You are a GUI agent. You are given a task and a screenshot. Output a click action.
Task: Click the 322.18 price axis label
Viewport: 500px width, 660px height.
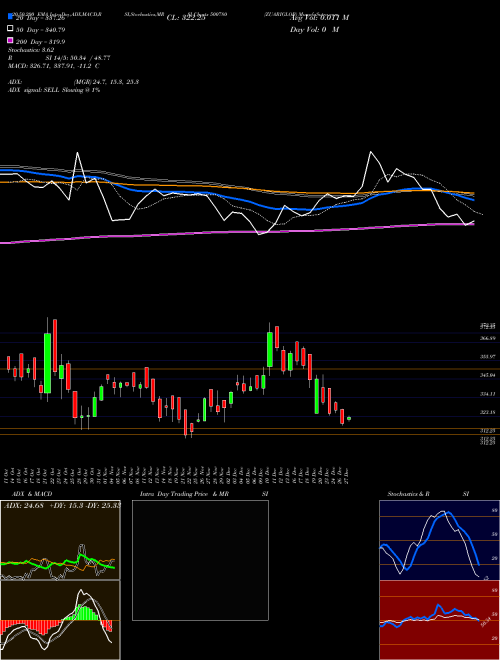(488, 412)
